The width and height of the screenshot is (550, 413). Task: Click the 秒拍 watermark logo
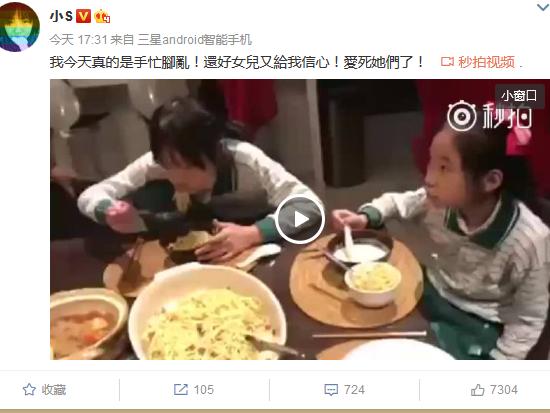coord(490,116)
